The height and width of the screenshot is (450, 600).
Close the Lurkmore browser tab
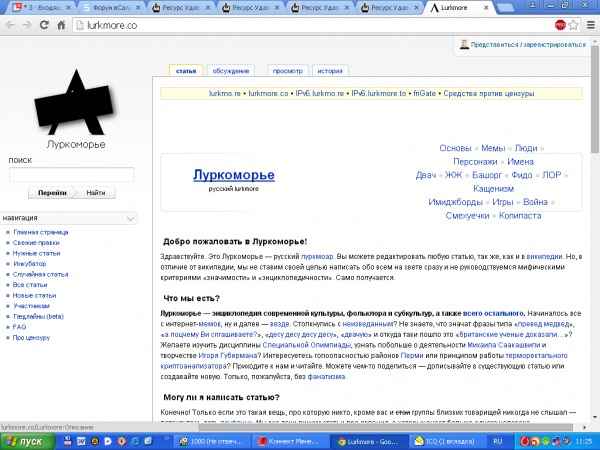tap(486, 8)
